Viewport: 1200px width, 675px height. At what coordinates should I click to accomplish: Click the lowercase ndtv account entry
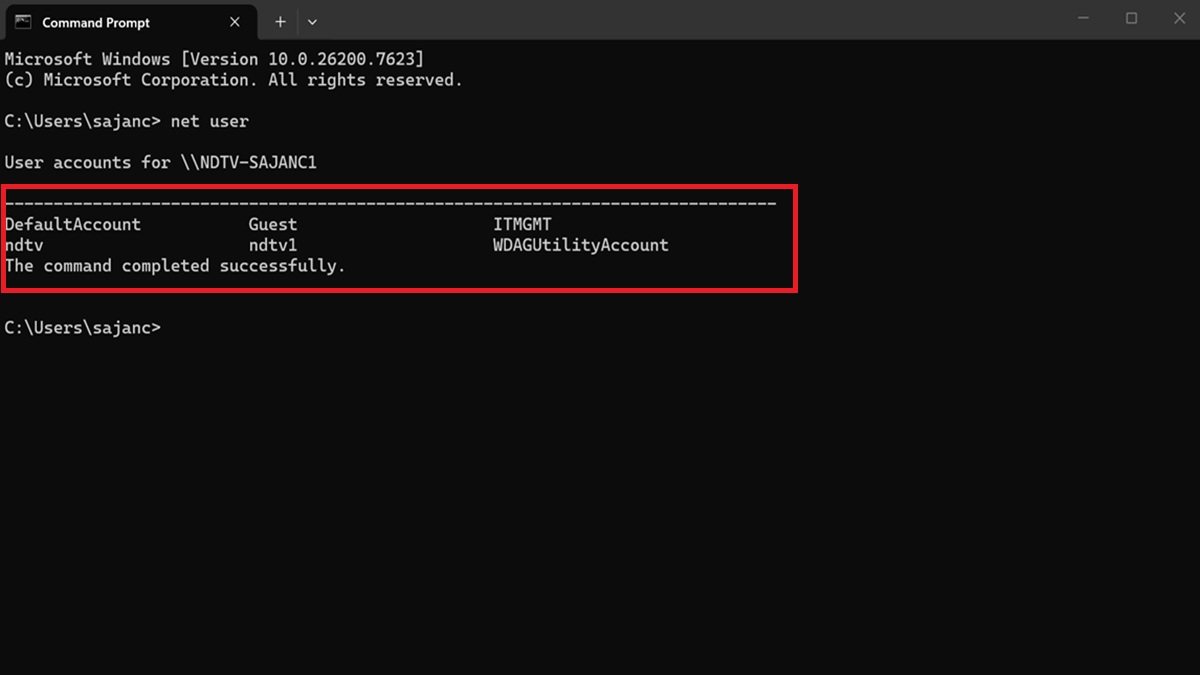(x=24, y=245)
